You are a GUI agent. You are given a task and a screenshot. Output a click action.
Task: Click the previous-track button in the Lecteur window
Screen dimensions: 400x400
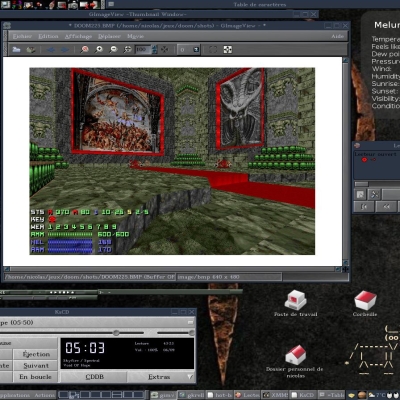pos(364,207)
